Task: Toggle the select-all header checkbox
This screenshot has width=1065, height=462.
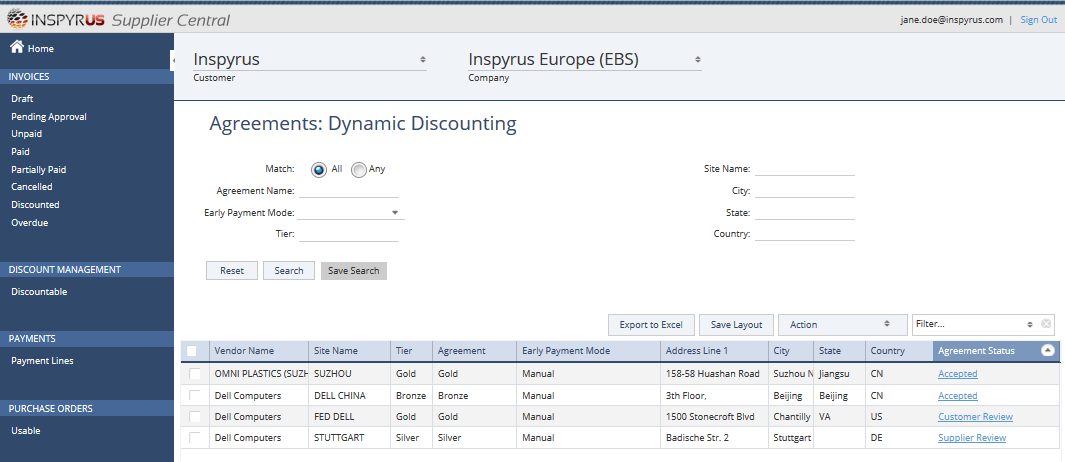Action: point(192,351)
